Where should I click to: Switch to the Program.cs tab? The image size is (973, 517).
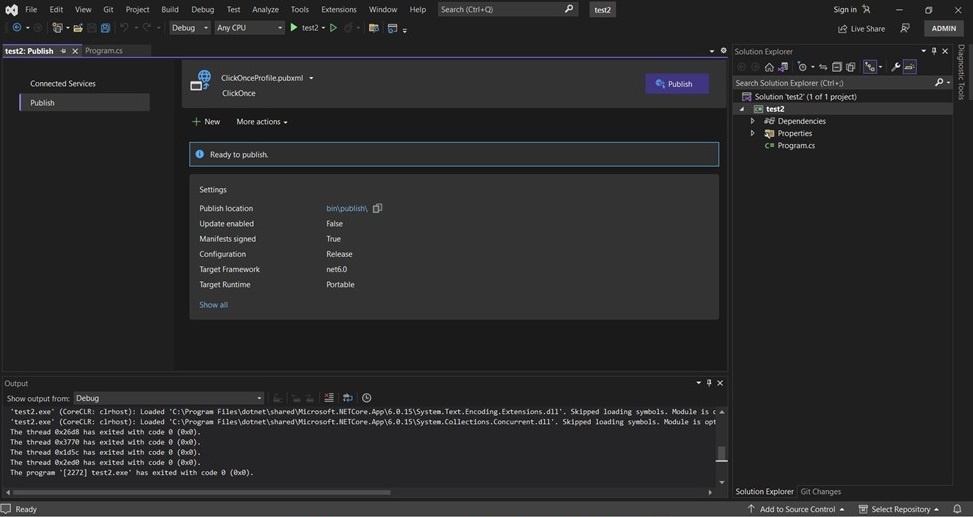(104, 51)
